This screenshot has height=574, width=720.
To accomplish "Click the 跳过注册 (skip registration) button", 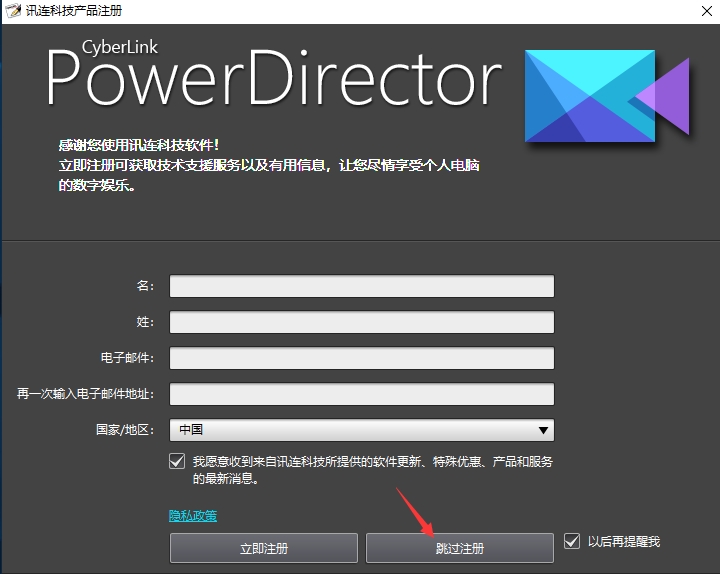I will pos(460,548).
